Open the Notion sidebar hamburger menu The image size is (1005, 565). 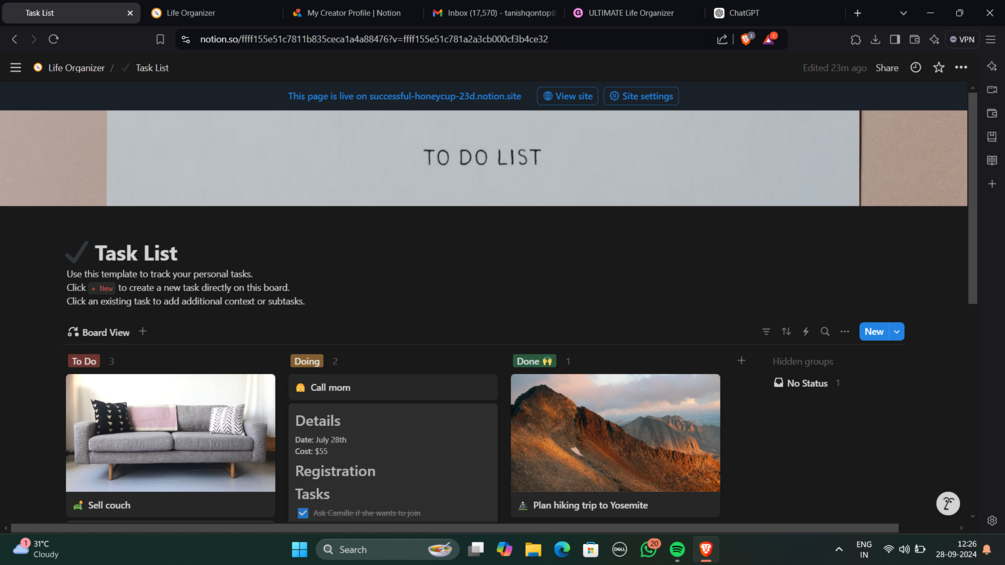(15, 67)
